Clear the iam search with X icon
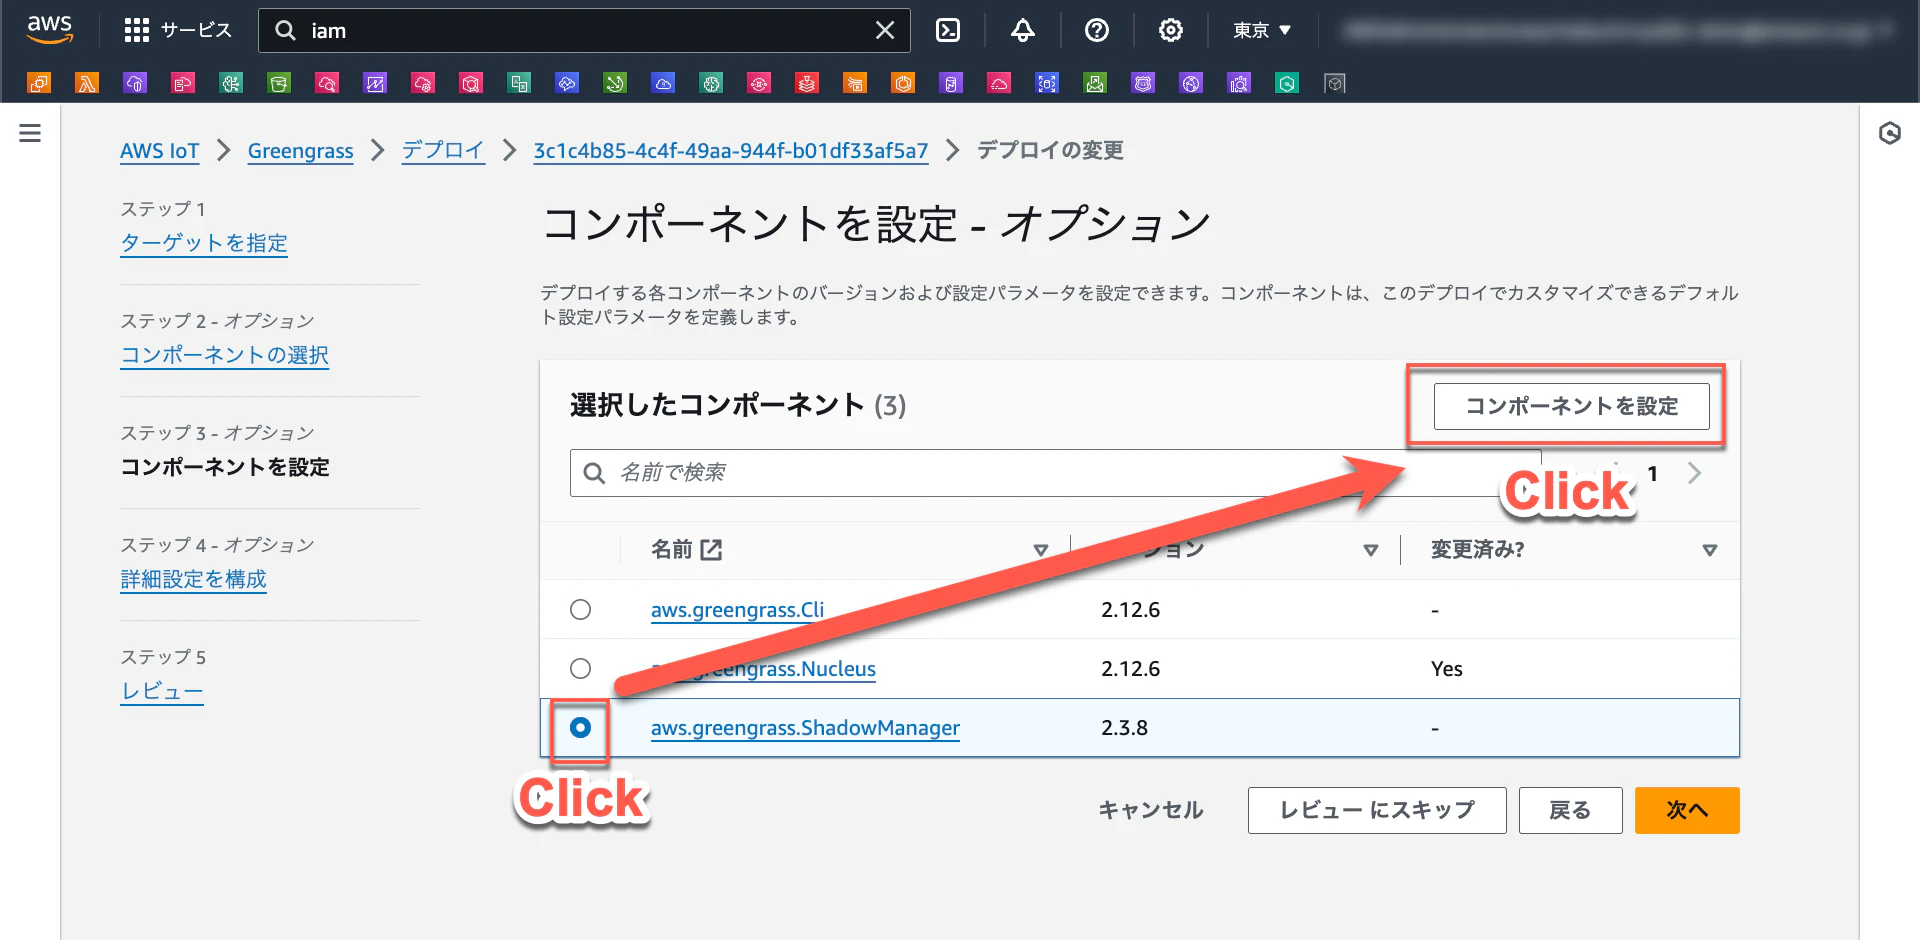1920x940 pixels. click(x=885, y=30)
